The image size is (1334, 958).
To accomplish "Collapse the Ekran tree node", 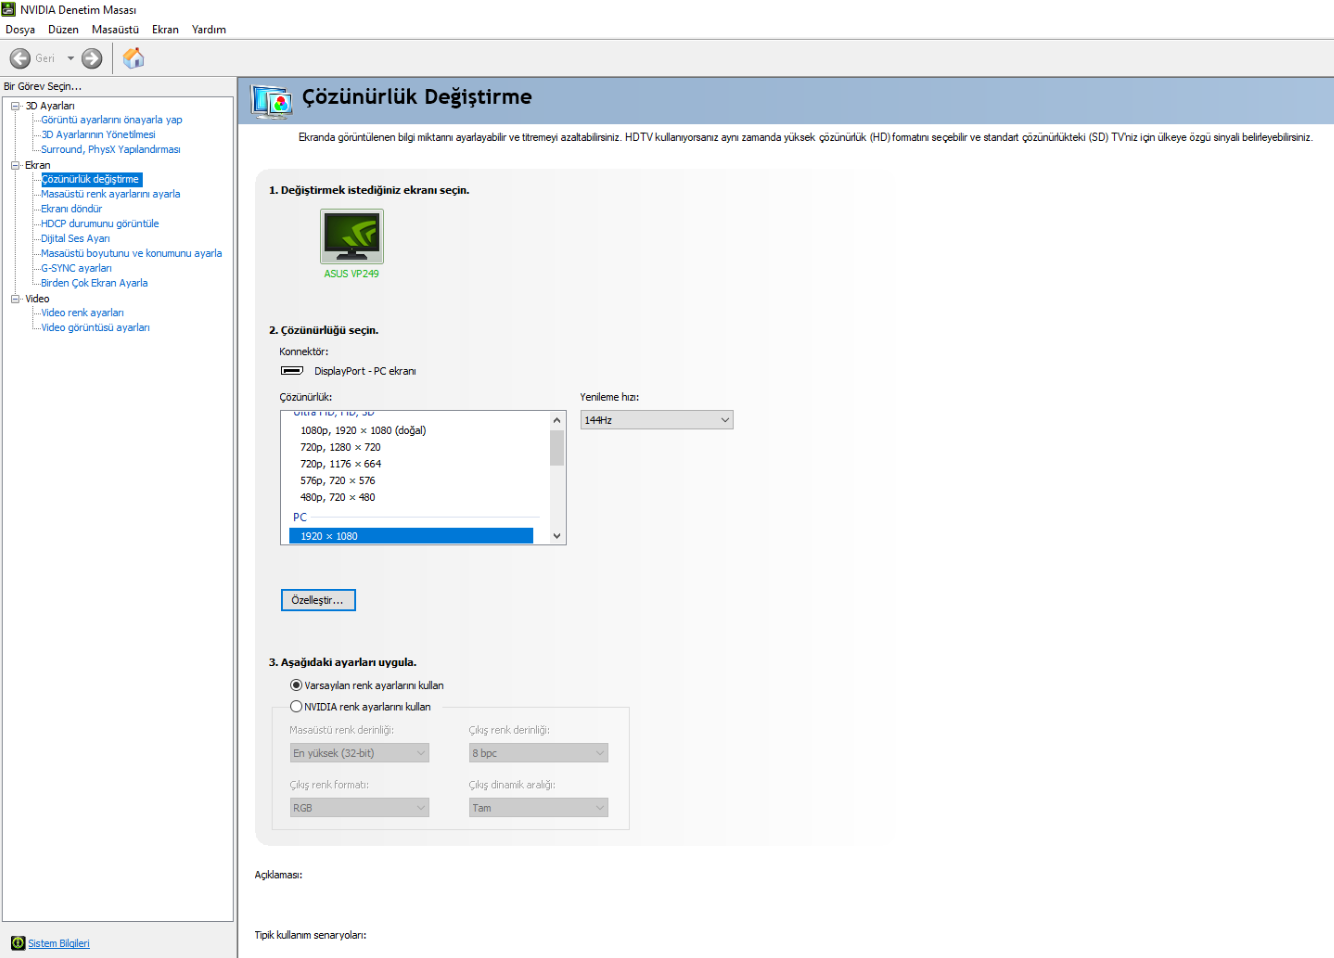I will click(16, 165).
